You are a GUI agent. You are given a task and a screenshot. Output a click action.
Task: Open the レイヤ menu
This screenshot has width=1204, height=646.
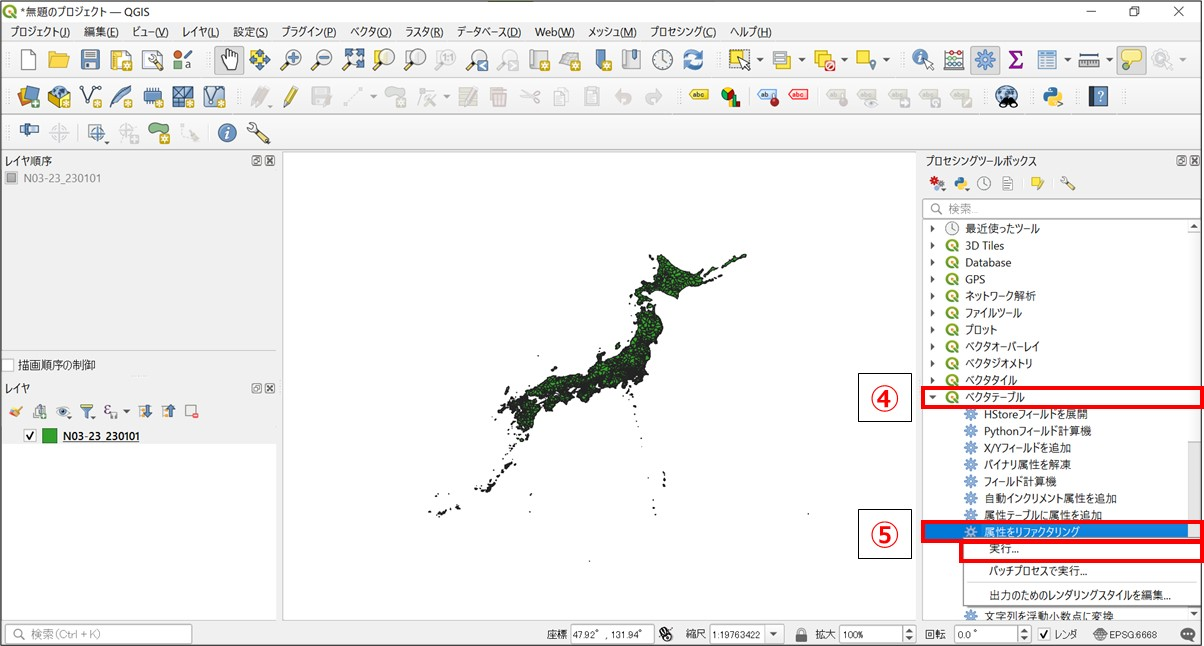[200, 32]
